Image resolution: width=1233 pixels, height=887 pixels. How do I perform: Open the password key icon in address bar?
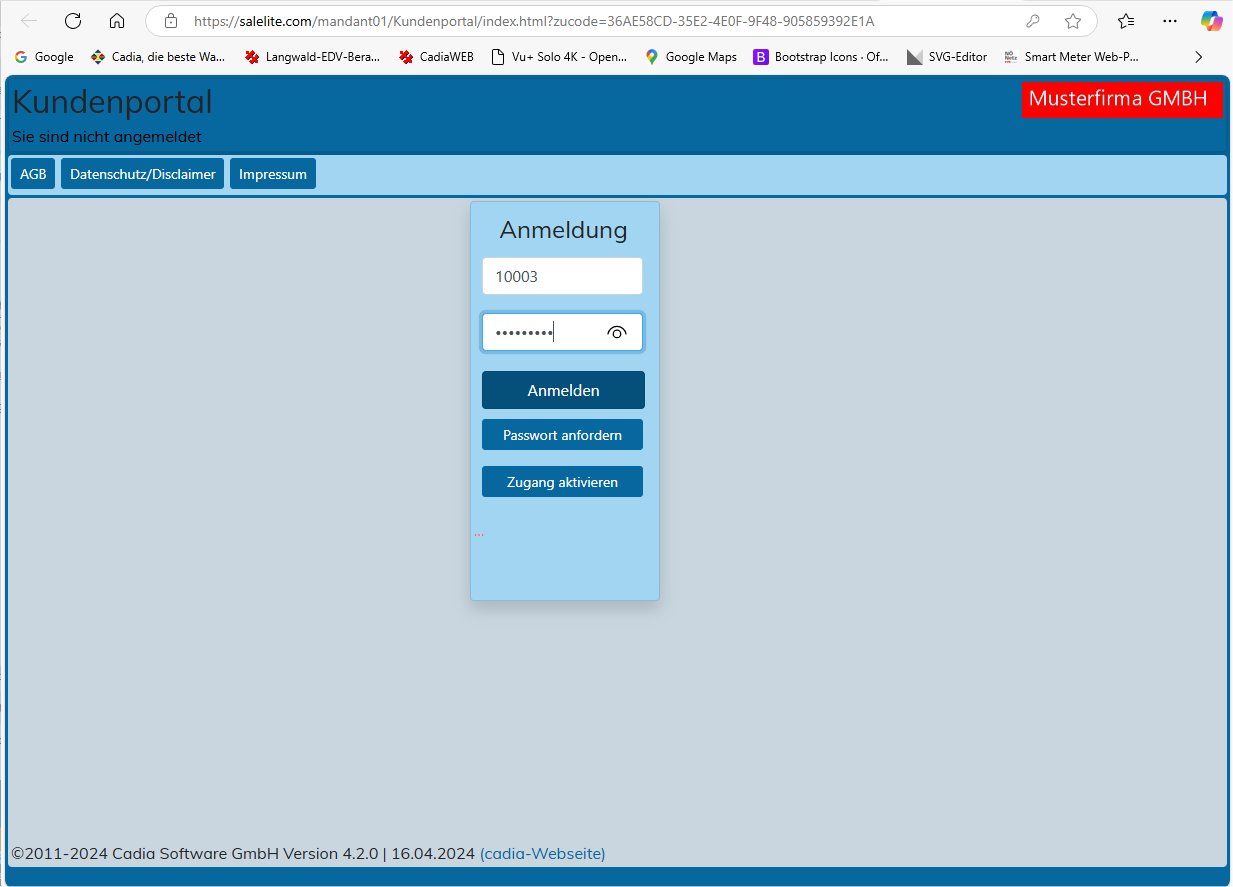click(1034, 21)
